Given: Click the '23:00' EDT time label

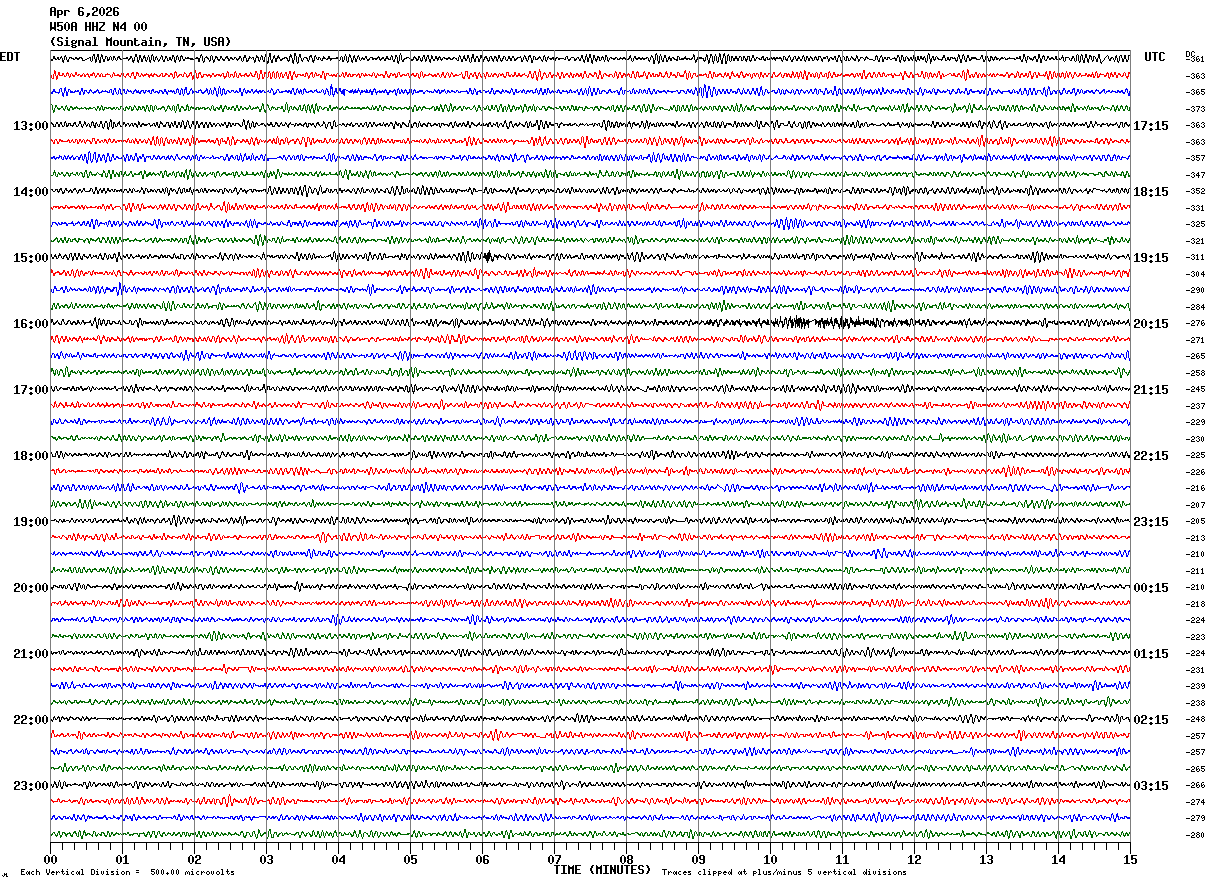Looking at the screenshot, I should pos(30,786).
